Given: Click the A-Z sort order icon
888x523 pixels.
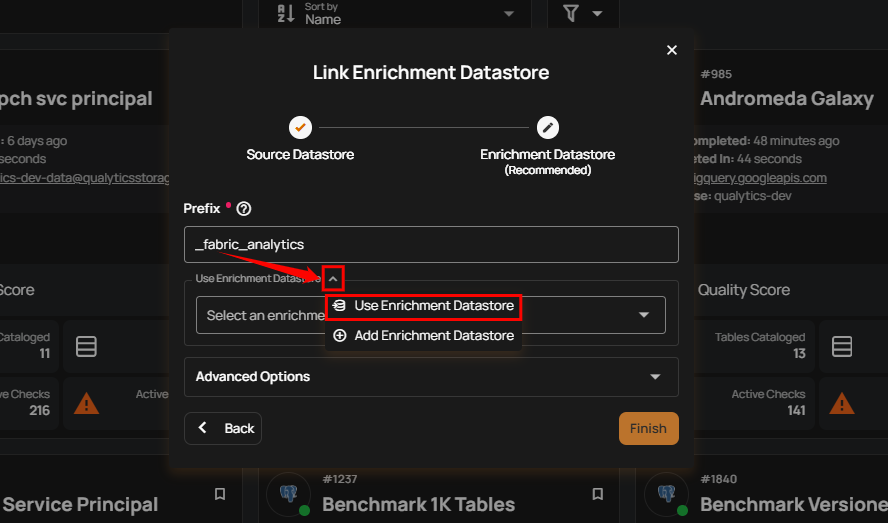Looking at the screenshot, I should tap(286, 14).
